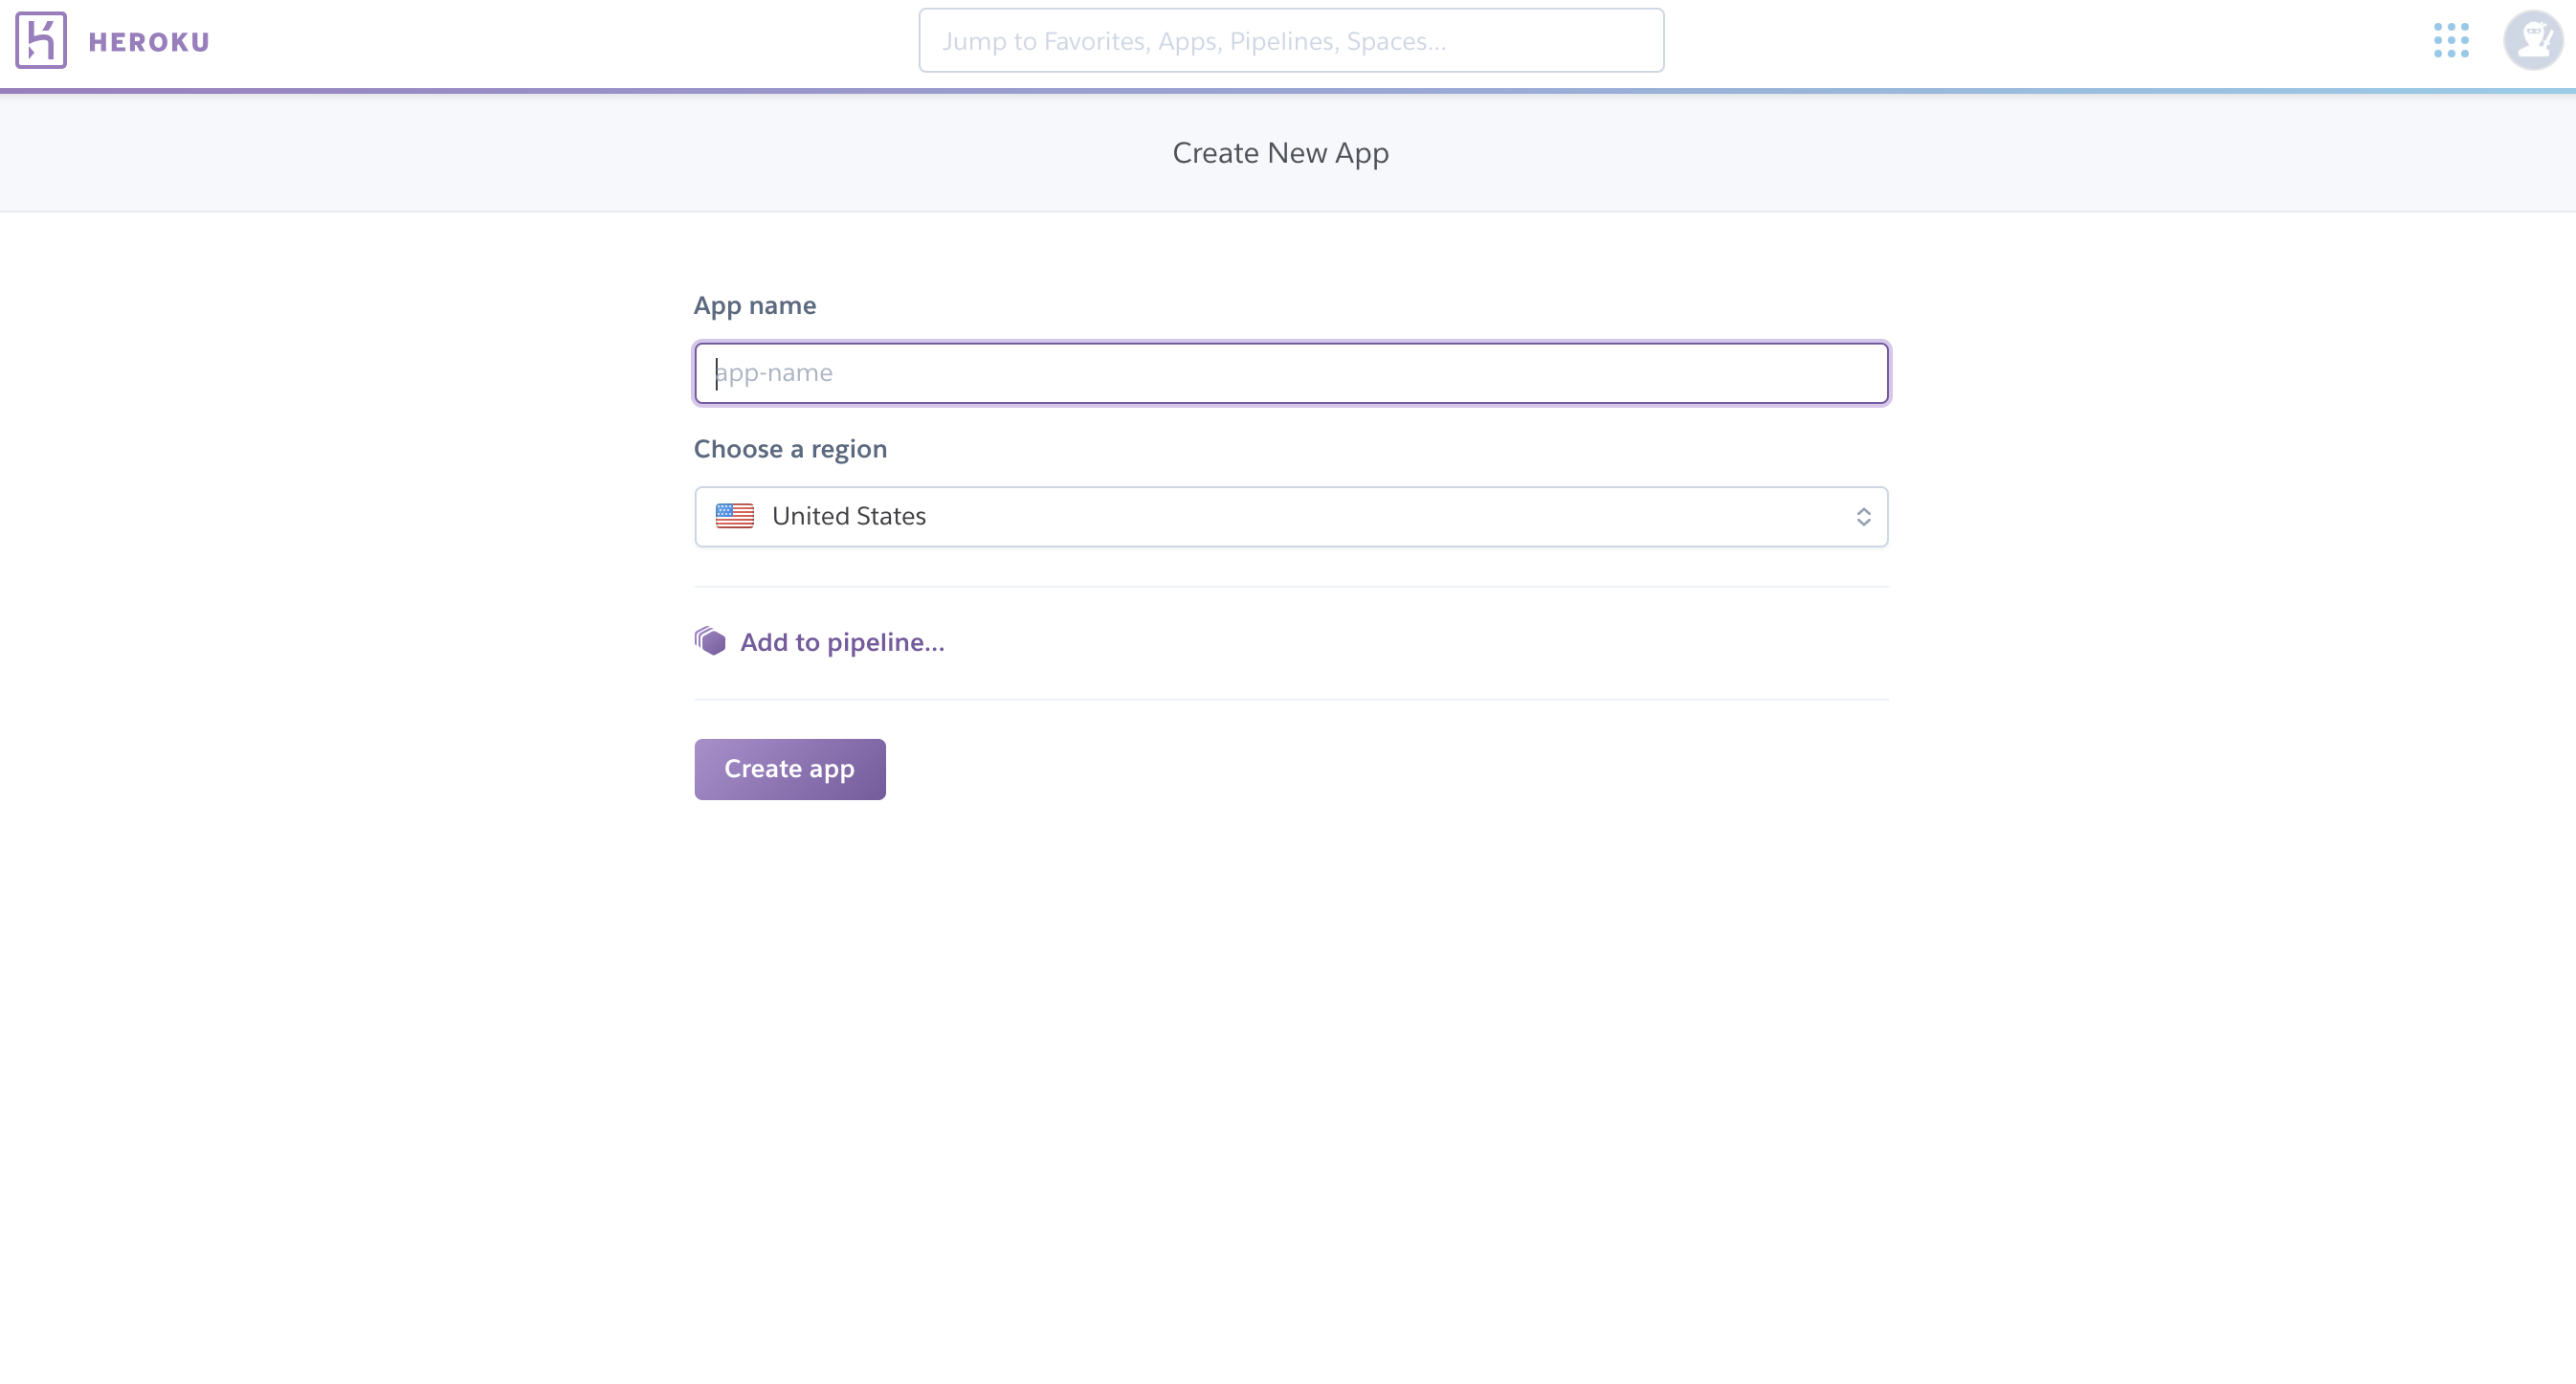Screen dimensions: 2576x1384
Task: Open the user avatar account menu
Action: tap(2531, 41)
